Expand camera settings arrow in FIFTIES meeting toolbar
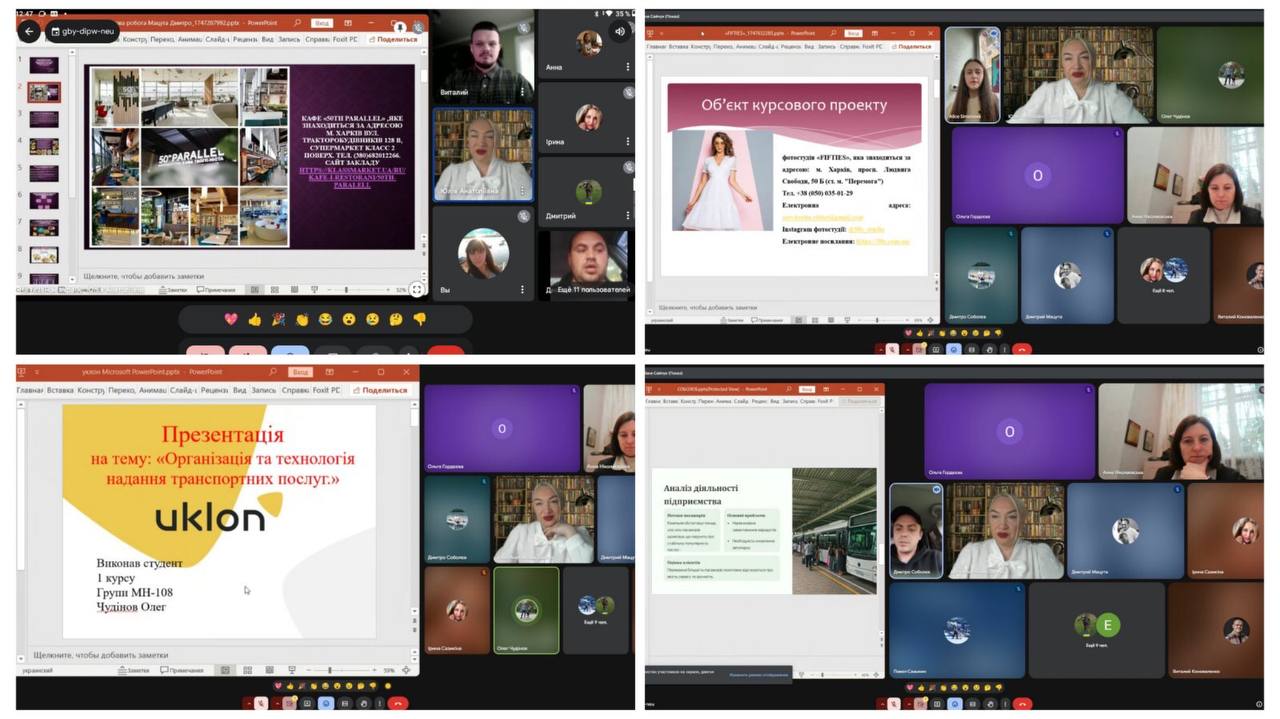The height and width of the screenshot is (719, 1280). pos(907,349)
